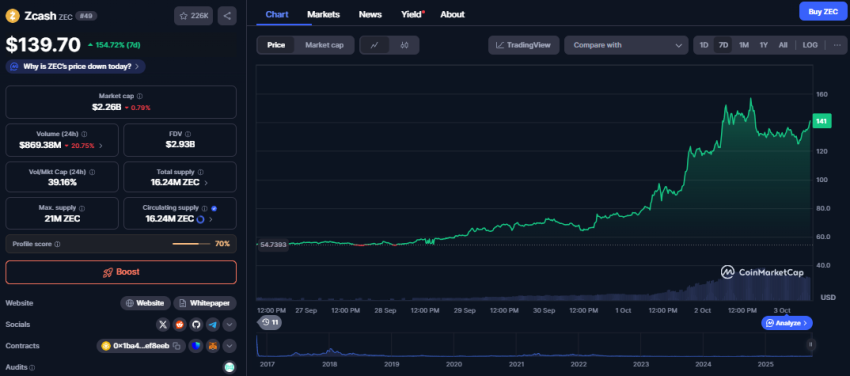850x376 pixels.
Task: Open the TradingView chart button
Action: 523,45
